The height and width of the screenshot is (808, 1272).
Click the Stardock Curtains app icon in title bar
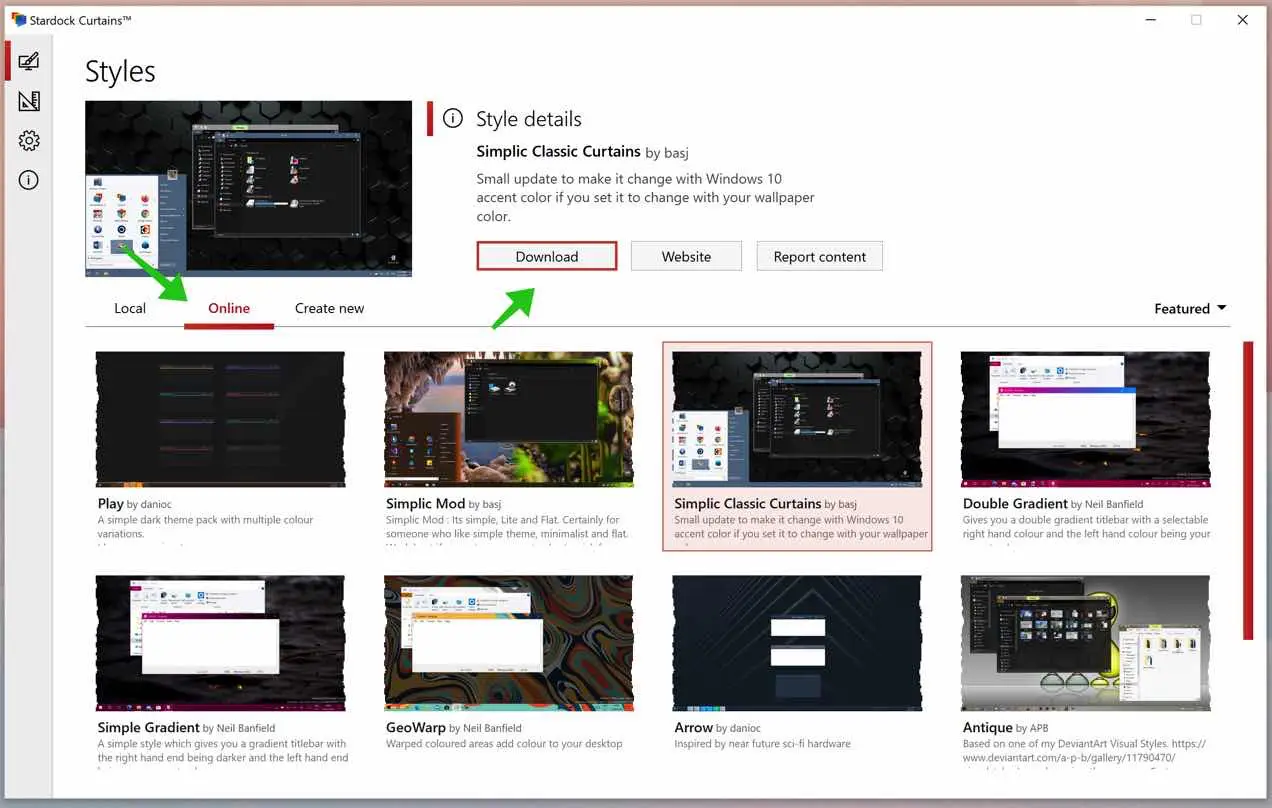[x=19, y=20]
